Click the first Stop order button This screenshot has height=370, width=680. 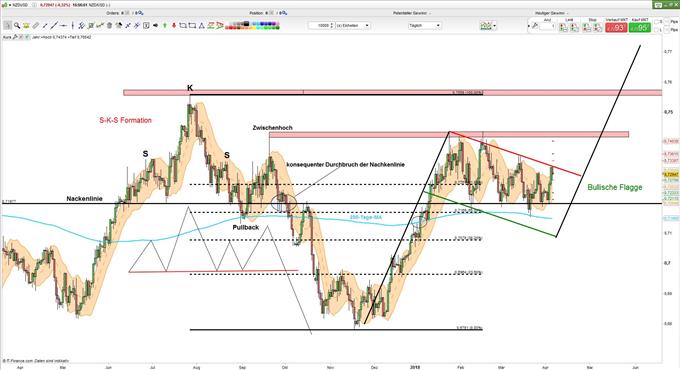[x=586, y=28]
